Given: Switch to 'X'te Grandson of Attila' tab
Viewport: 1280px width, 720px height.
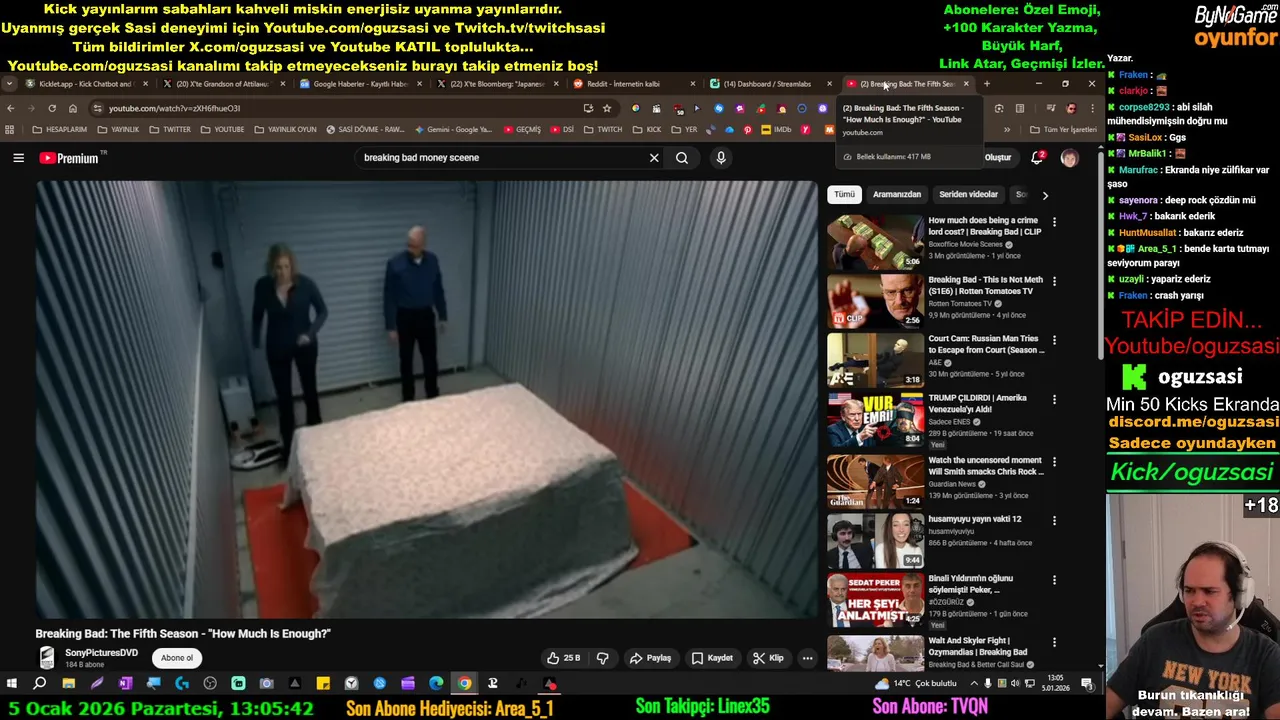Looking at the screenshot, I should [222, 84].
